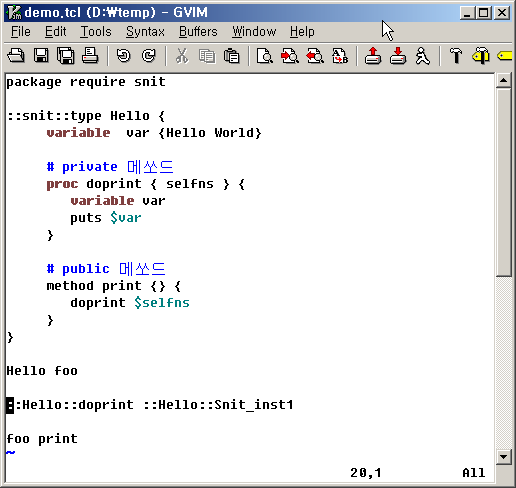516x488 pixels.
Task: Click the Find and Replace icon
Action: click(265, 56)
